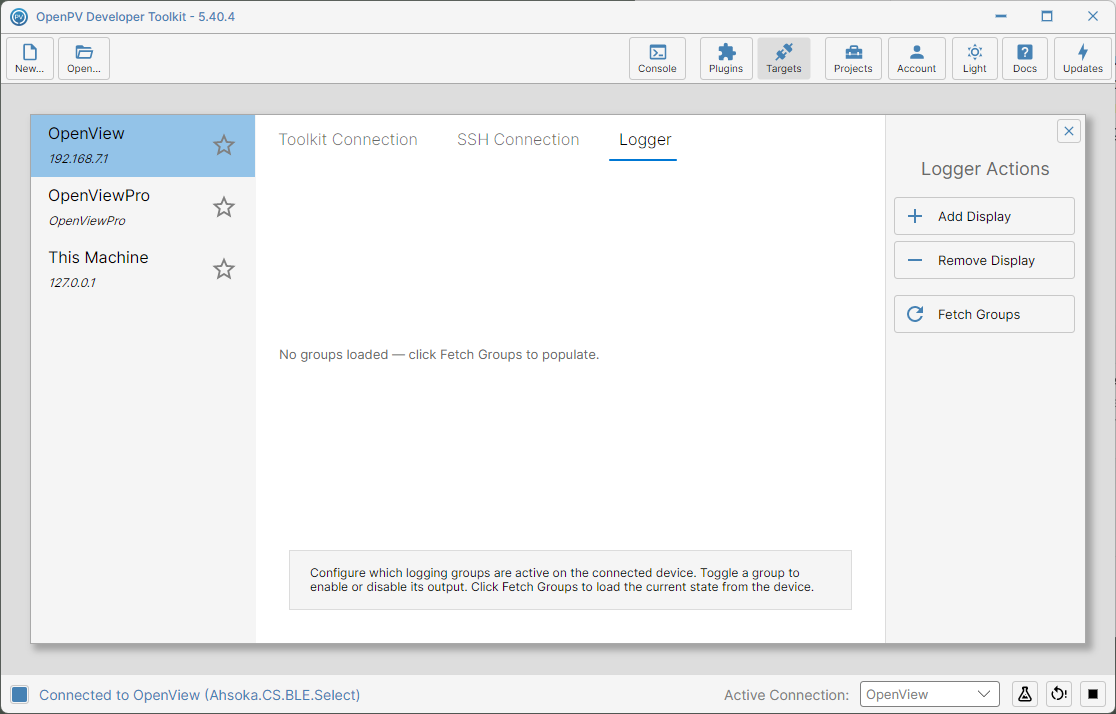Click the restart icon with exclamation mark

click(x=1059, y=694)
